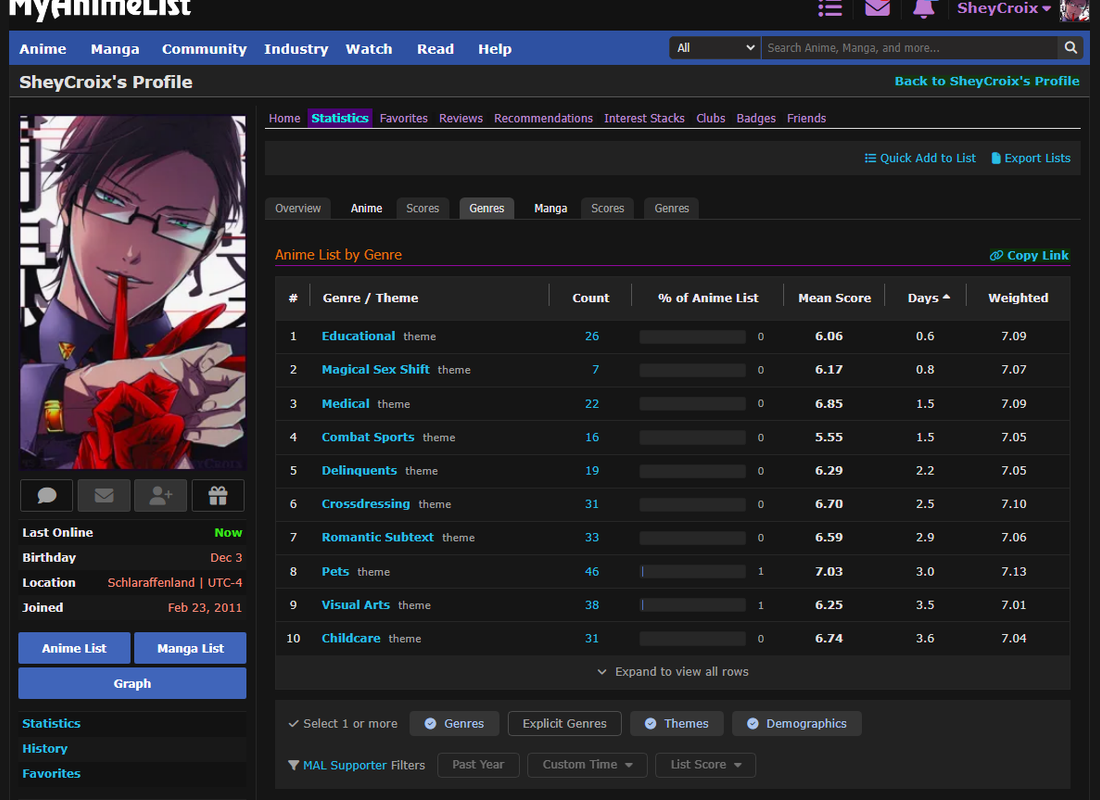This screenshot has height=800, width=1100.
Task: Click the count 46 for Pets
Action: (592, 571)
